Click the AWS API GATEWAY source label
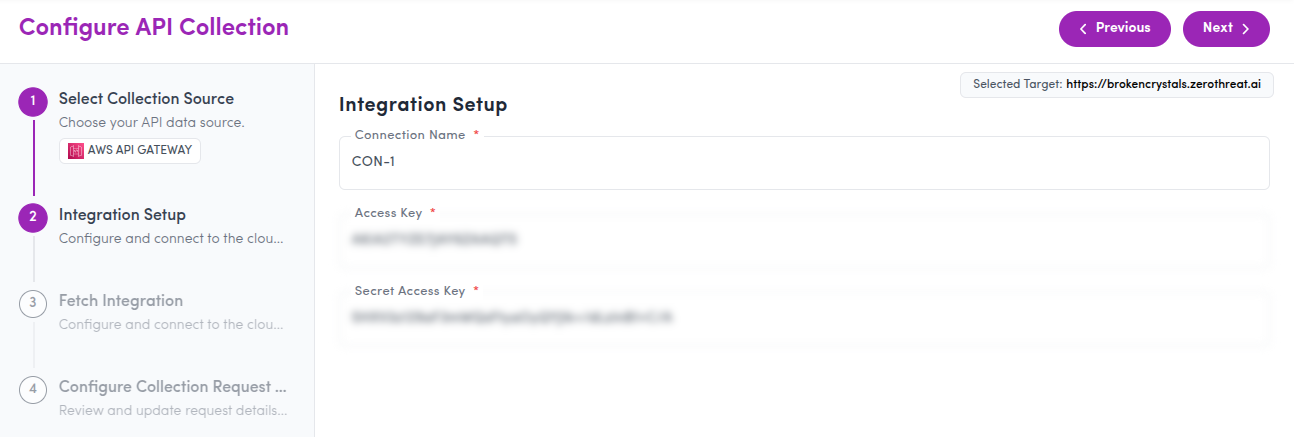 coord(140,151)
